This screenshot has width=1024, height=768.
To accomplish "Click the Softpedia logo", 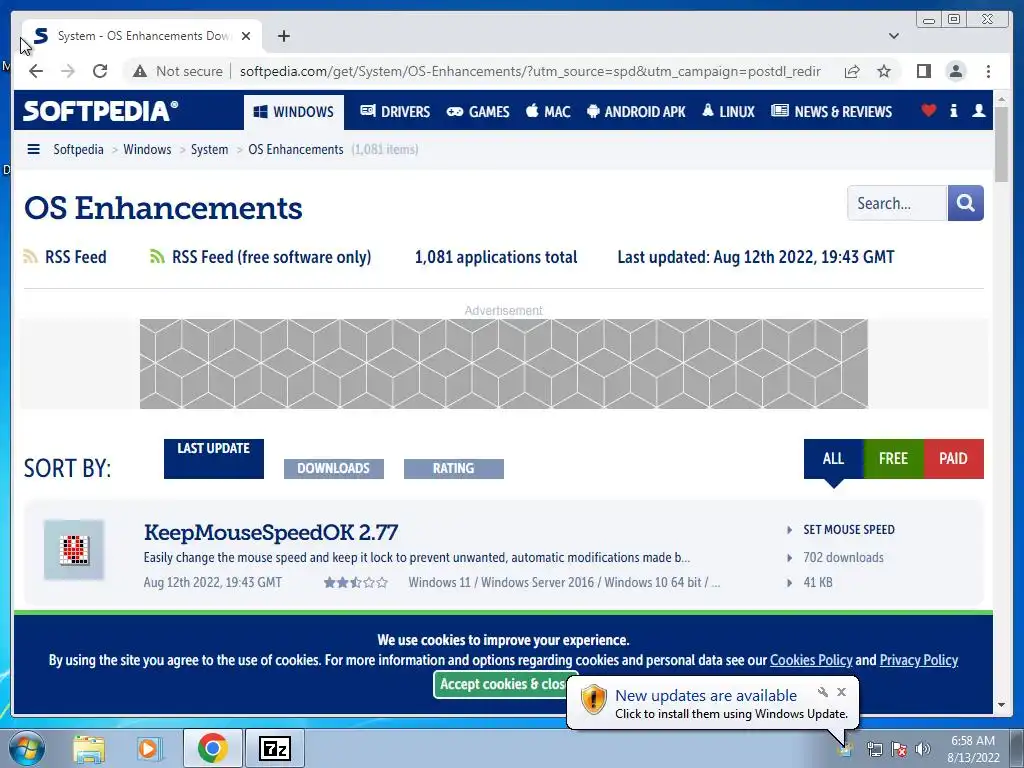I will 100,110.
